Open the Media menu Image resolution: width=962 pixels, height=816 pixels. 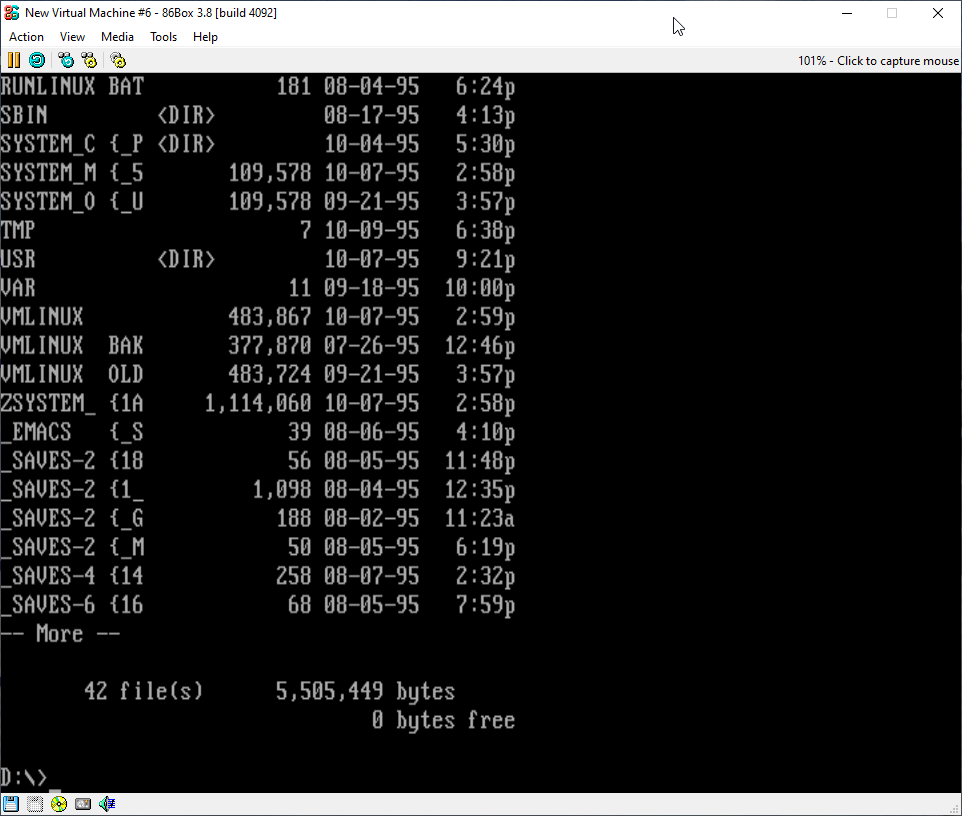pyautogui.click(x=117, y=37)
